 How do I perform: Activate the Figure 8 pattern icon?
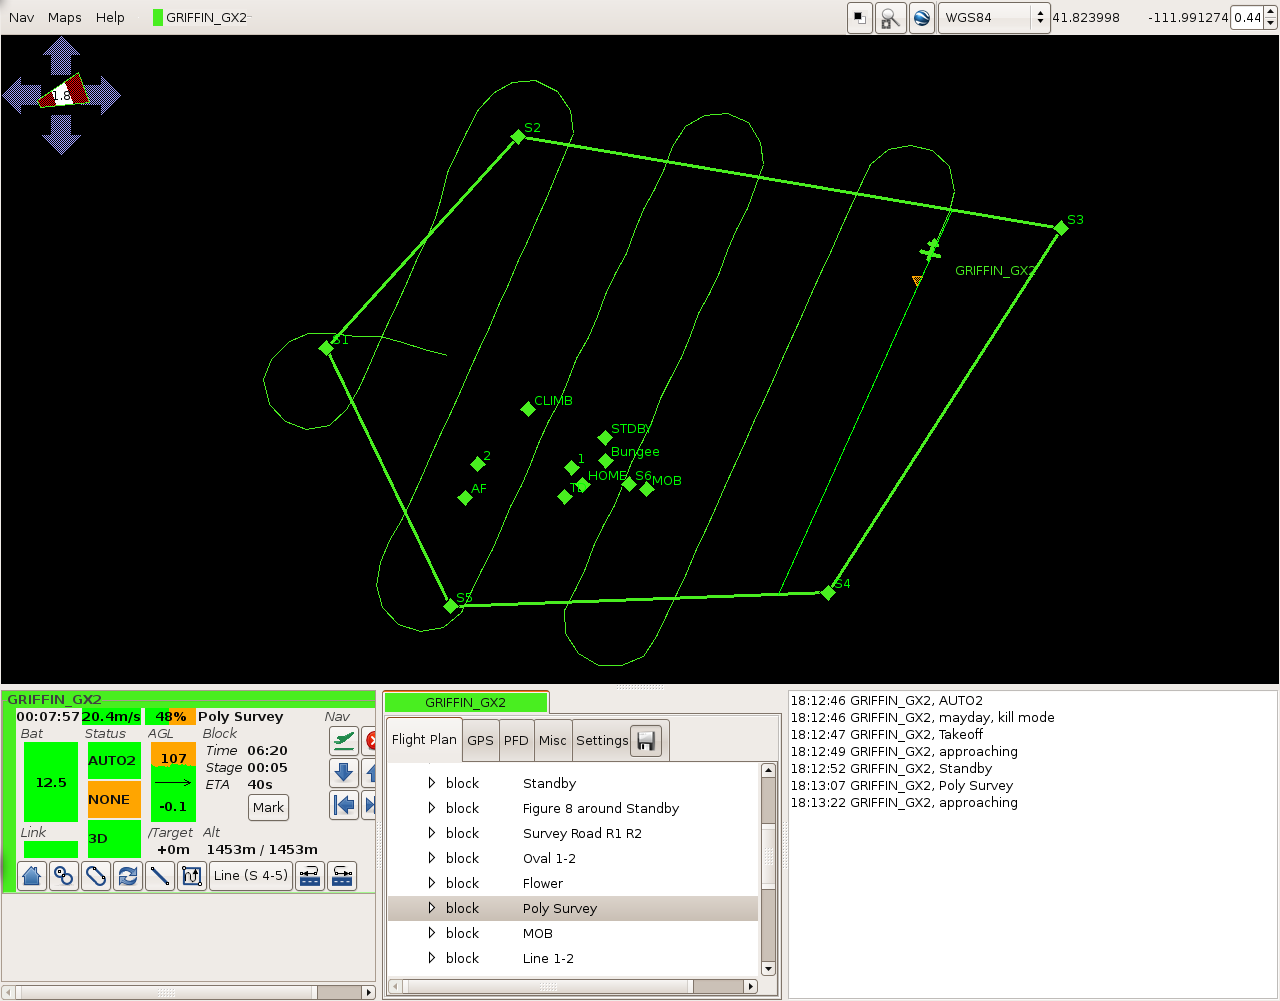[64, 876]
